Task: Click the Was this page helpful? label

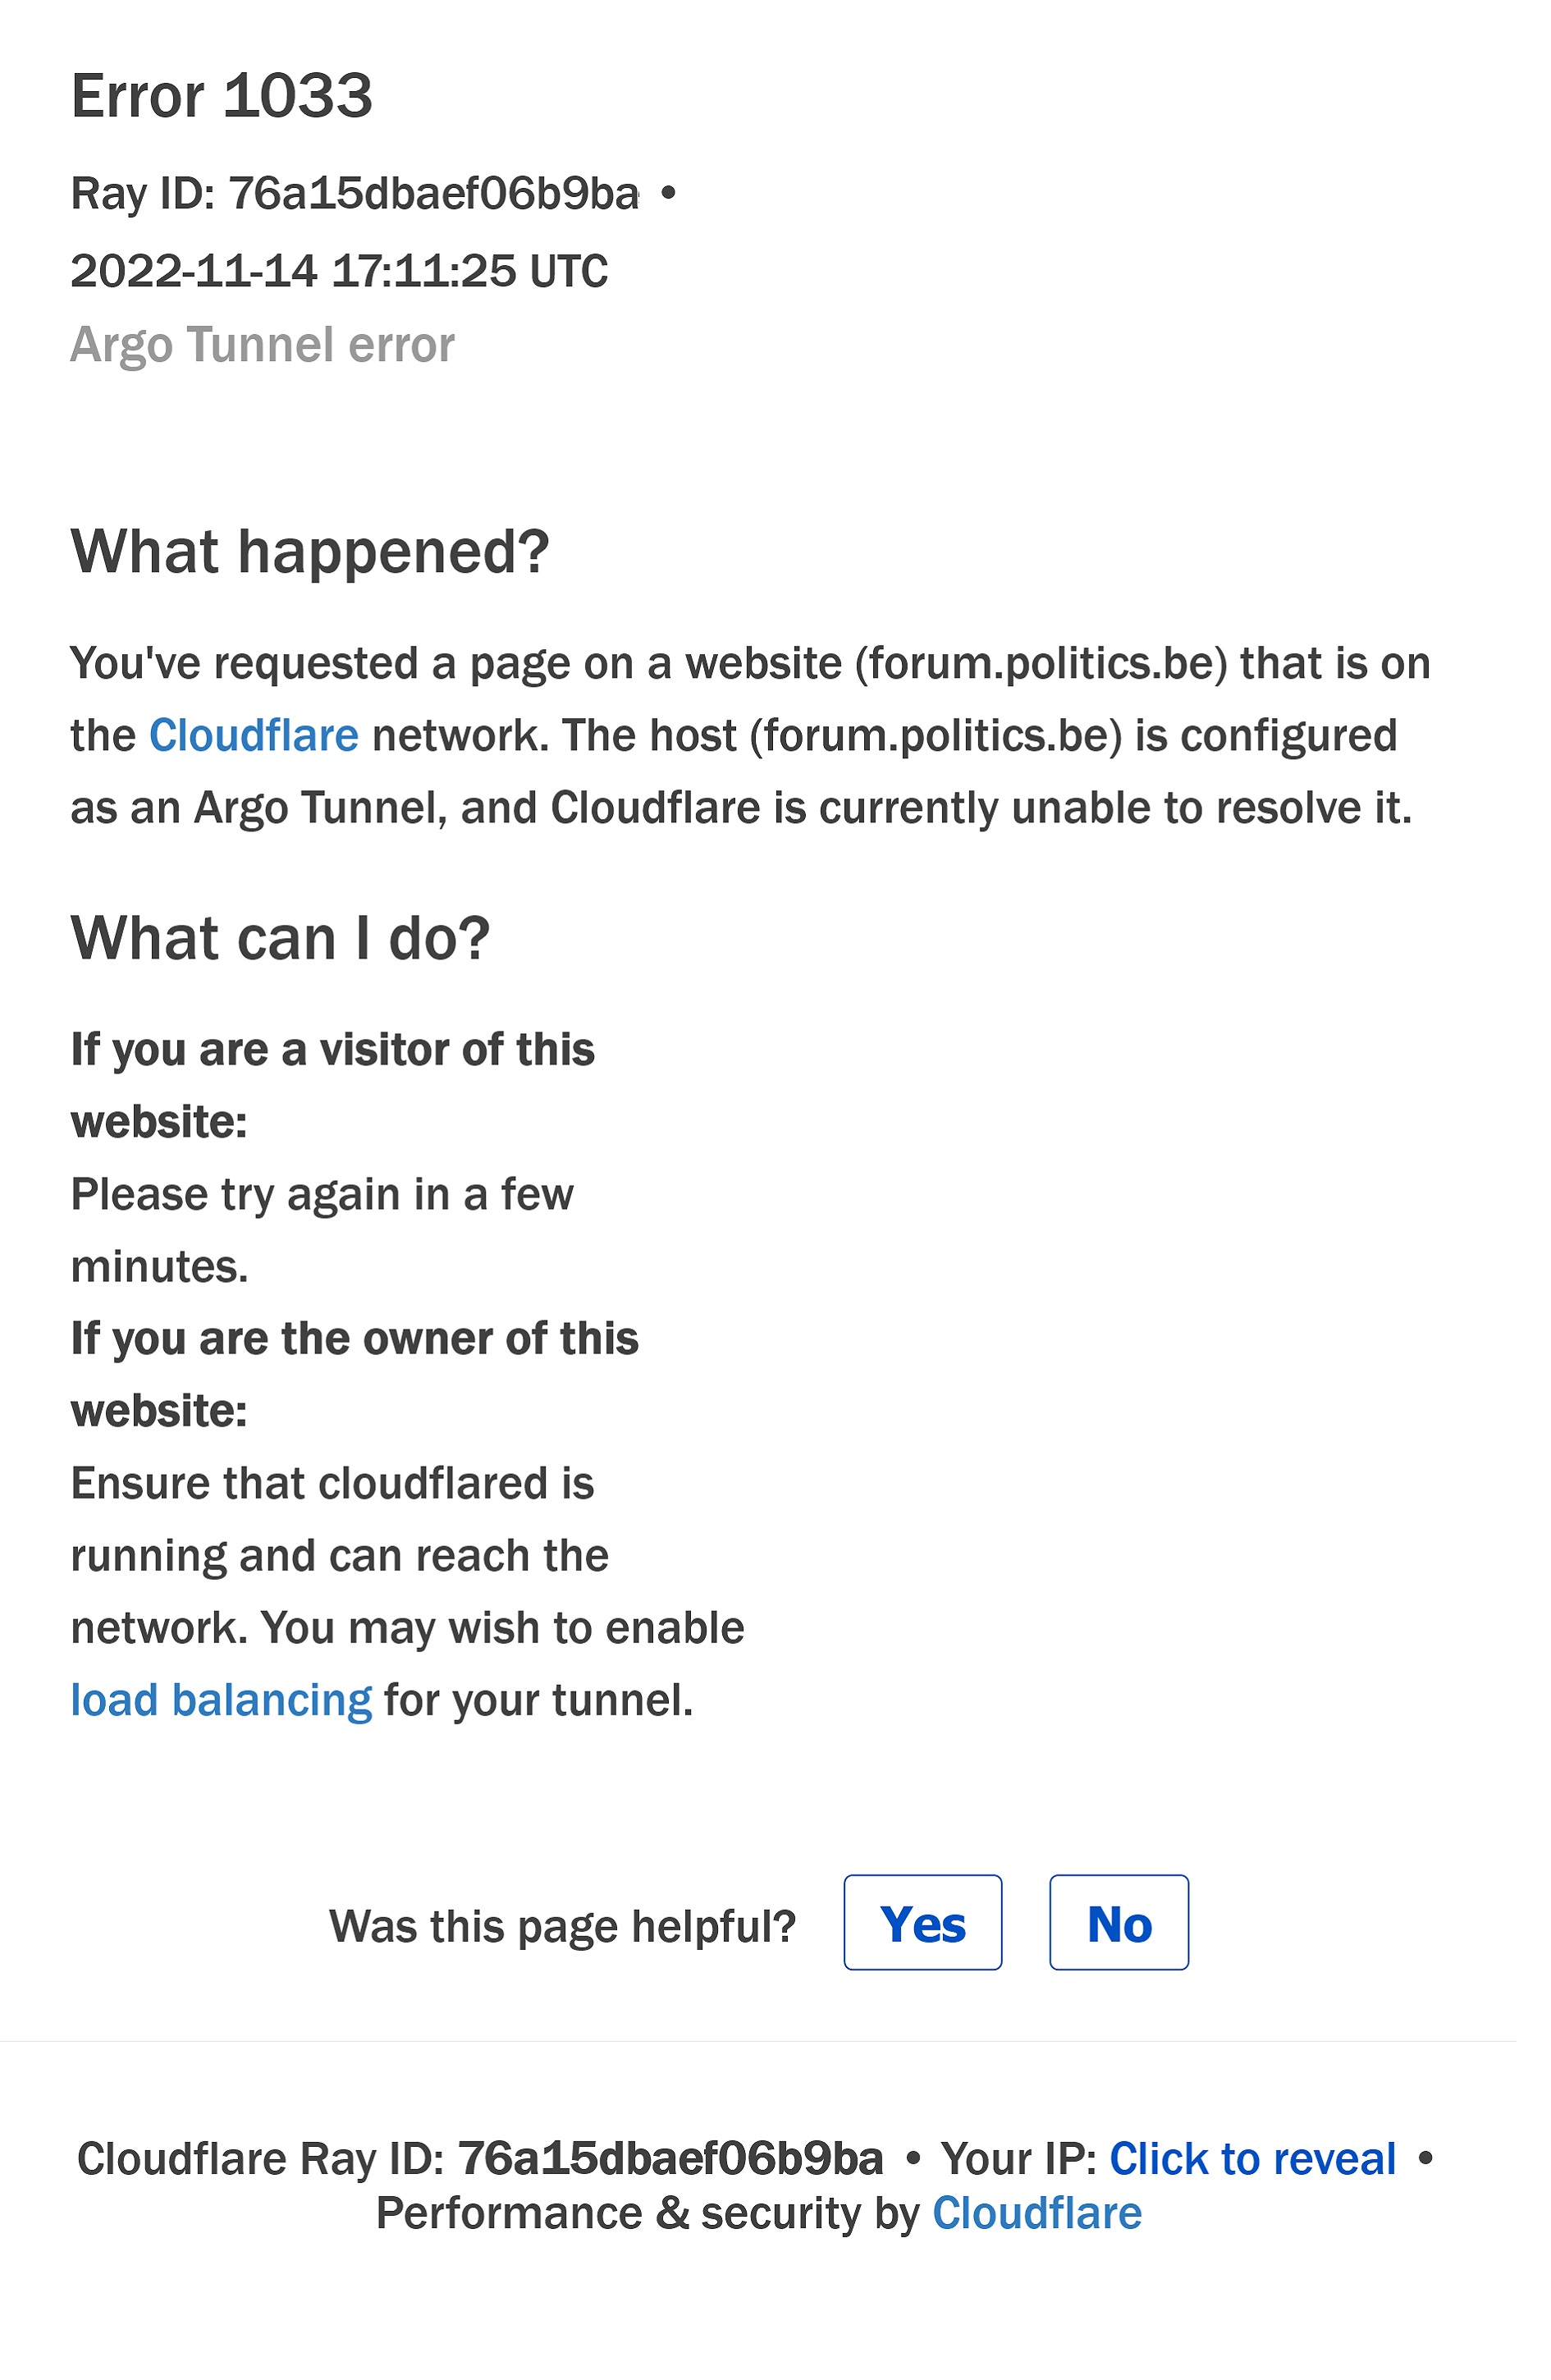Action: point(562,1926)
